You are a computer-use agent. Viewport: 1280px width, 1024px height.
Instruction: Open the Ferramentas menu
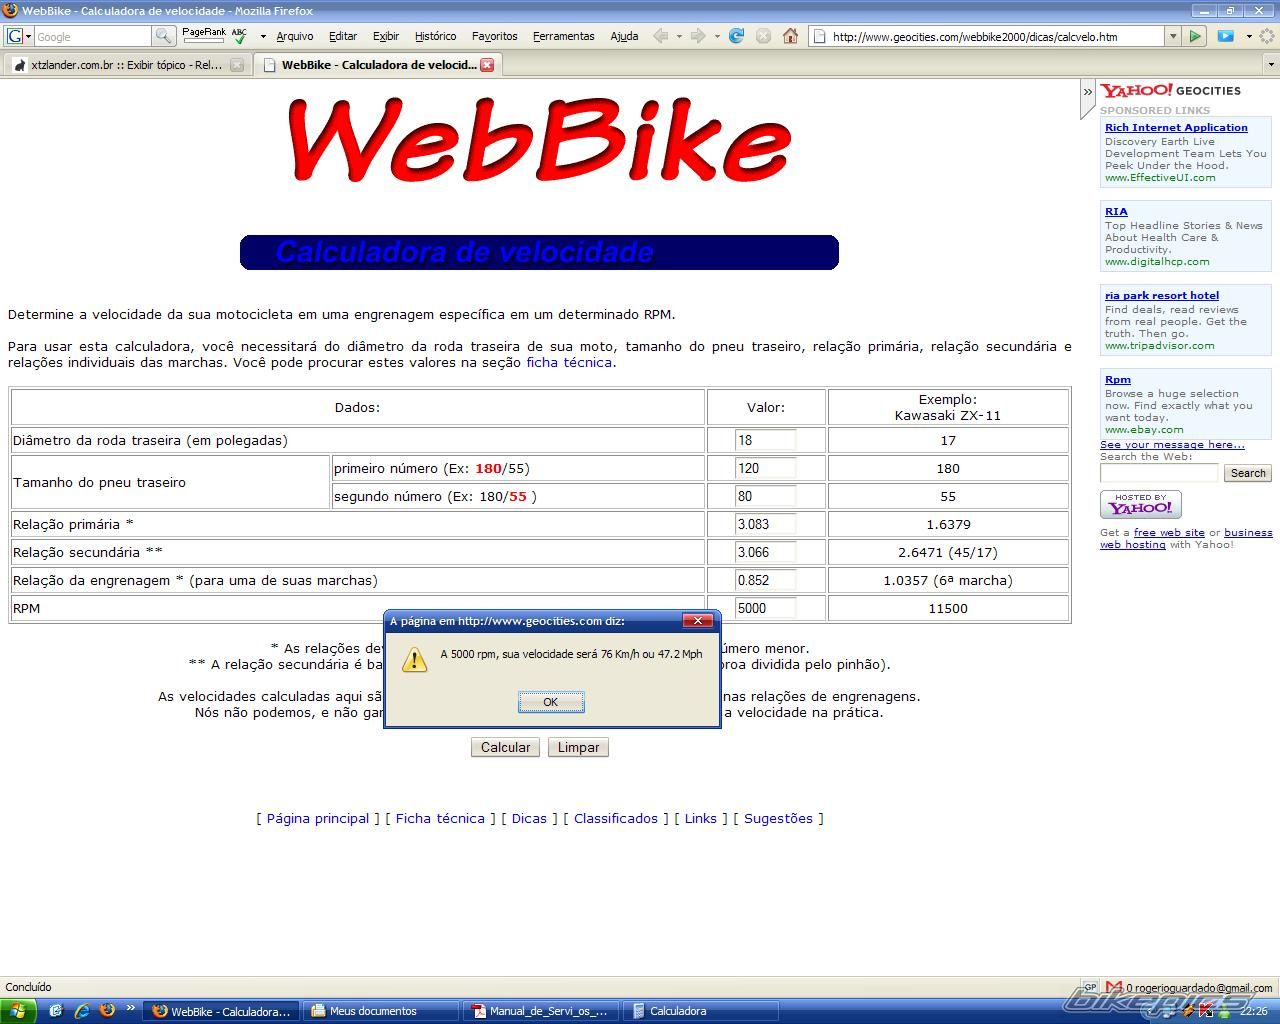click(563, 36)
